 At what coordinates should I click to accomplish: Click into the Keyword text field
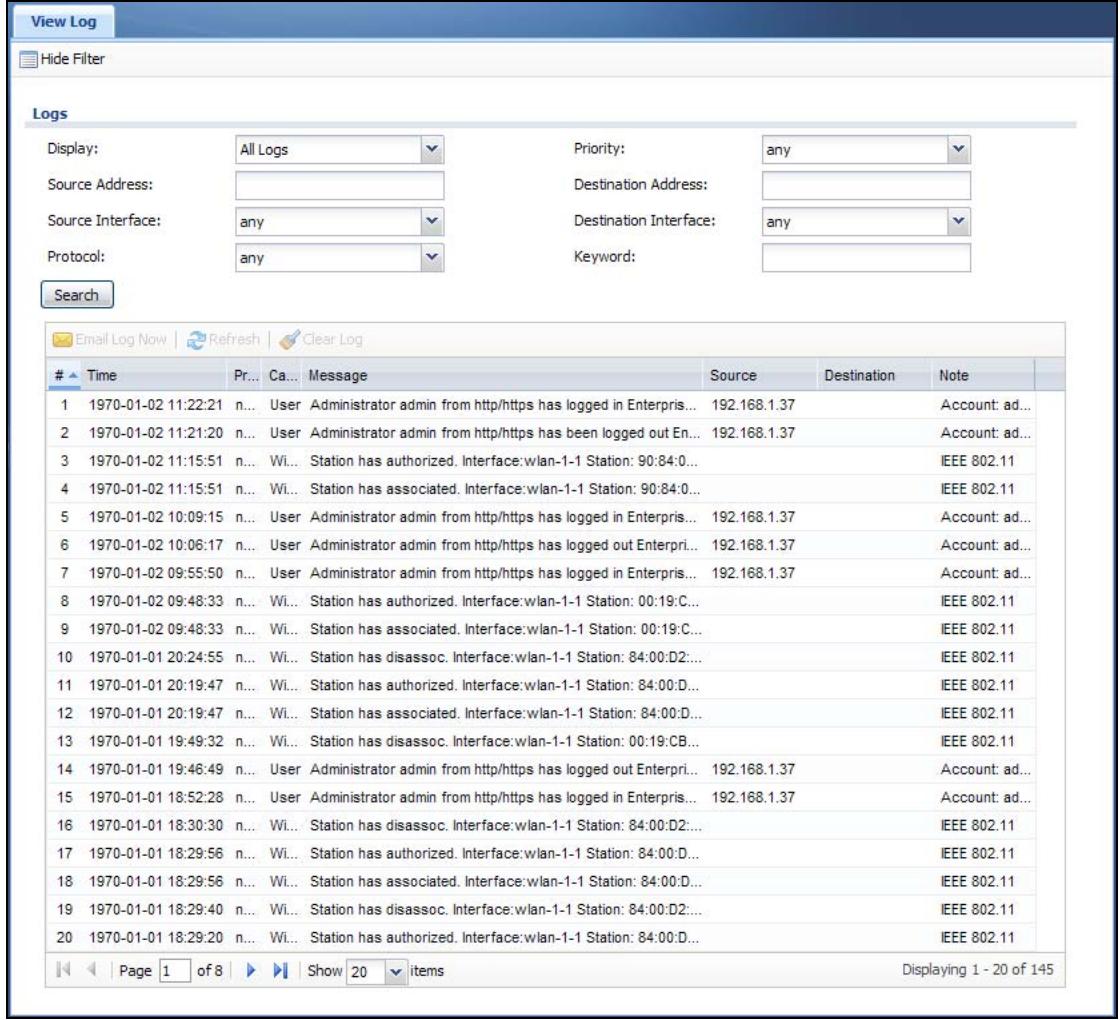click(866, 258)
